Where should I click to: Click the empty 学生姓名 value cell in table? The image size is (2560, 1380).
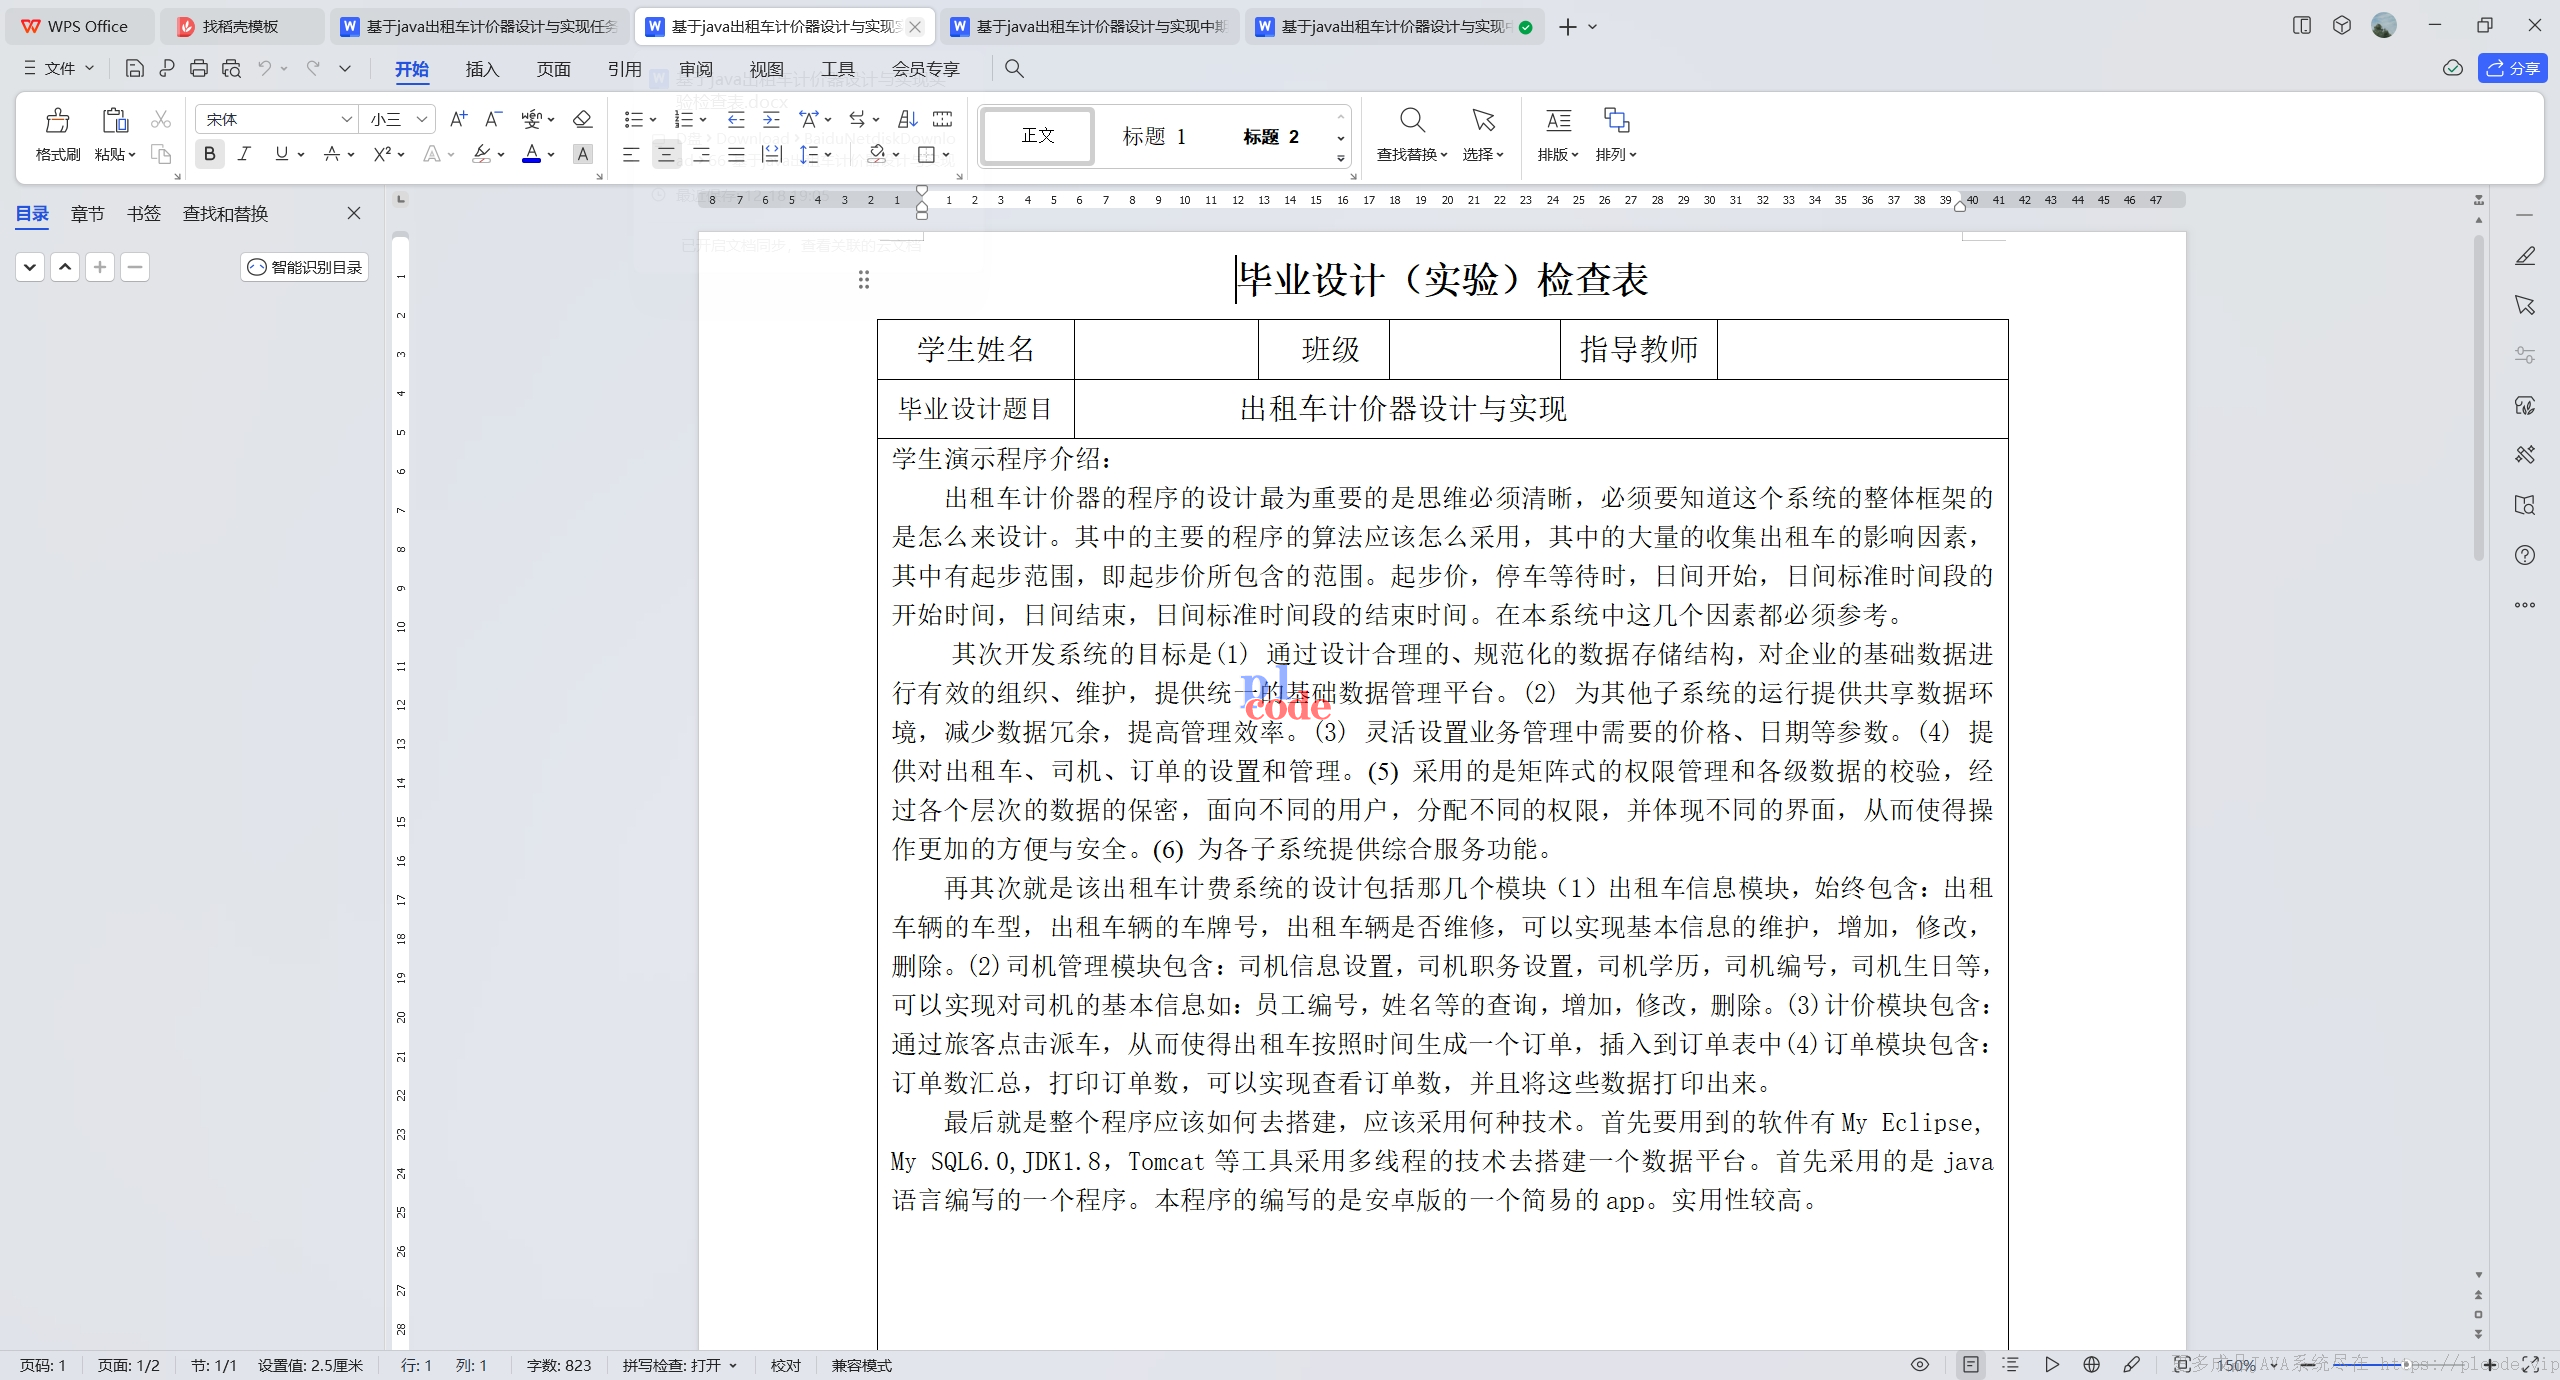1166,349
